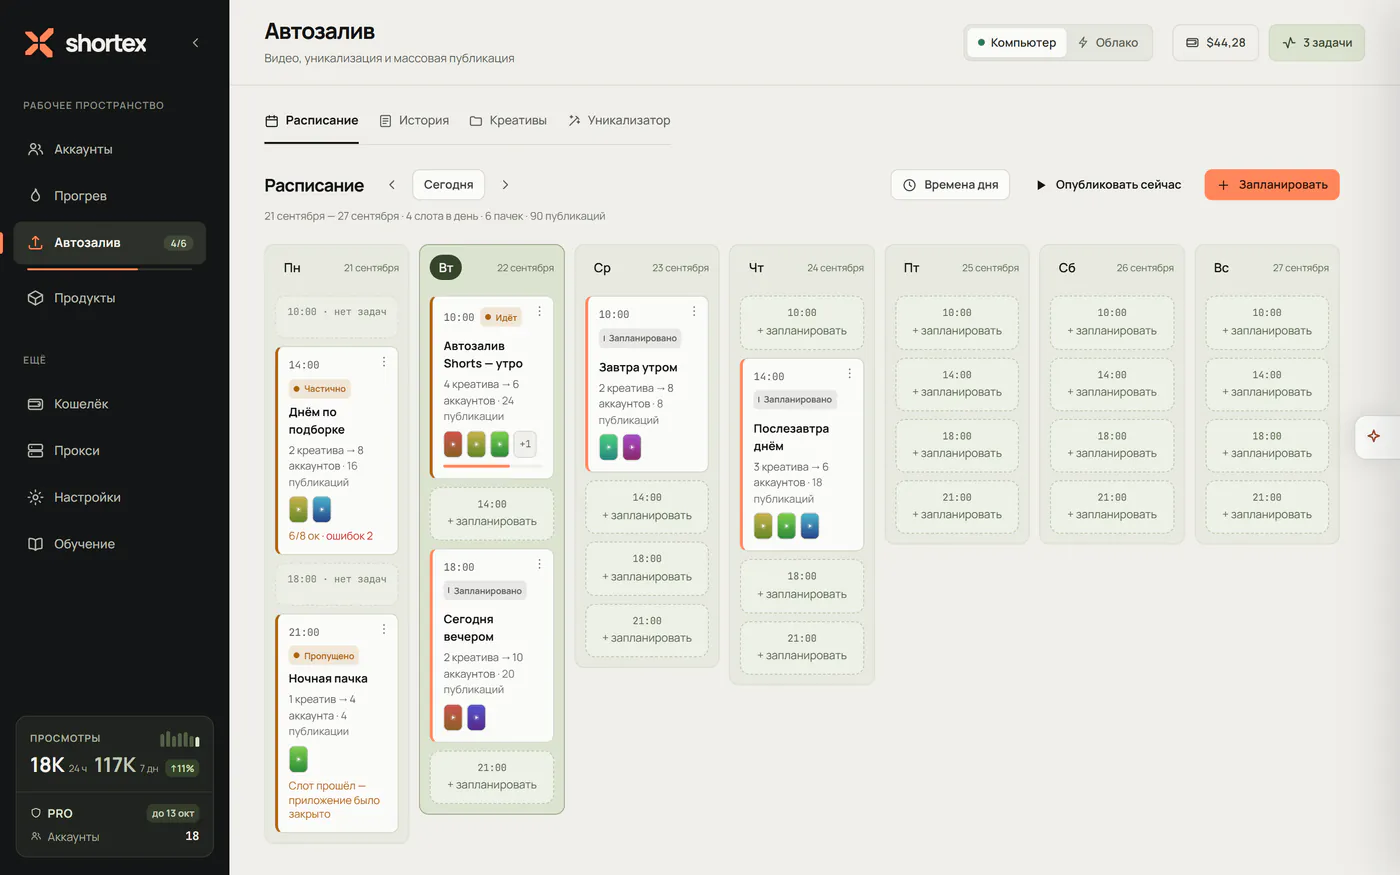Open the options menu of Днём по подборке
This screenshot has height=875, width=1400.
(384, 362)
